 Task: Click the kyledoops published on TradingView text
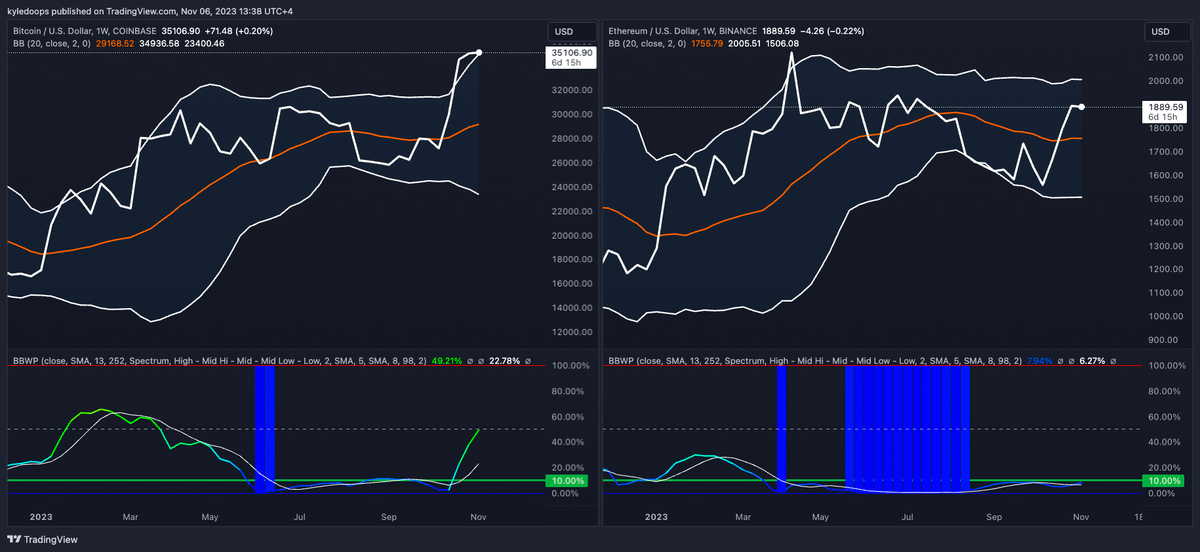pyautogui.click(x=77, y=10)
